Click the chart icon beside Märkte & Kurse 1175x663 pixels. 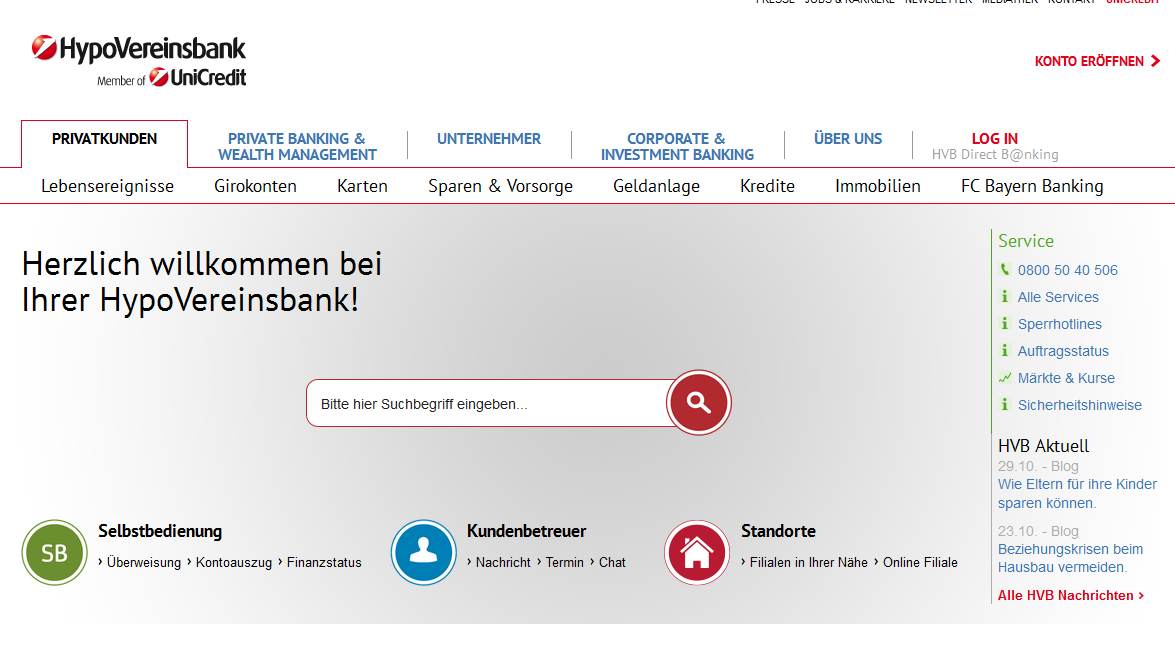tap(1005, 378)
